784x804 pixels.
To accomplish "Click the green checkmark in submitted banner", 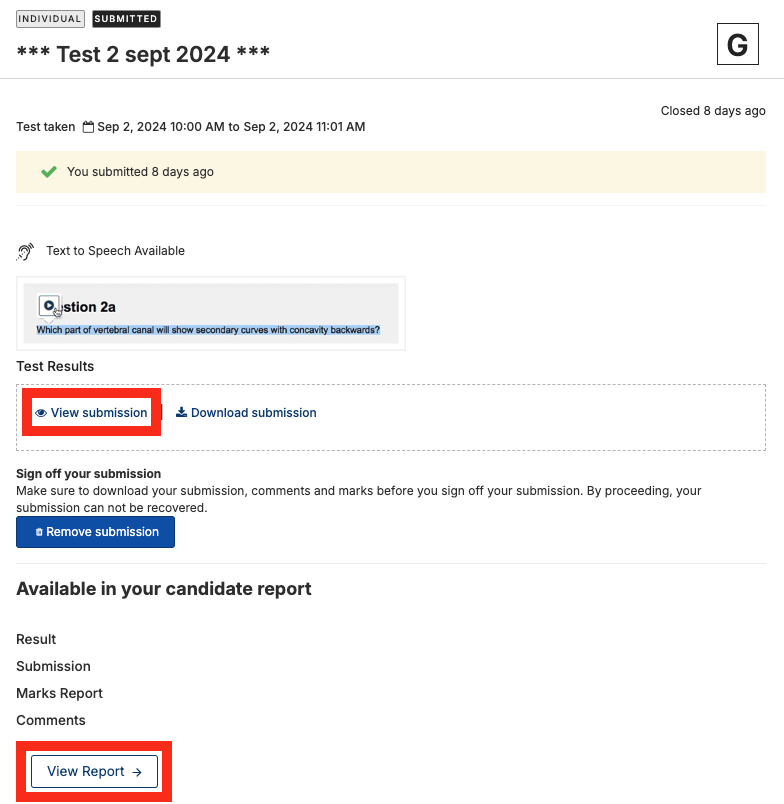I will [49, 172].
